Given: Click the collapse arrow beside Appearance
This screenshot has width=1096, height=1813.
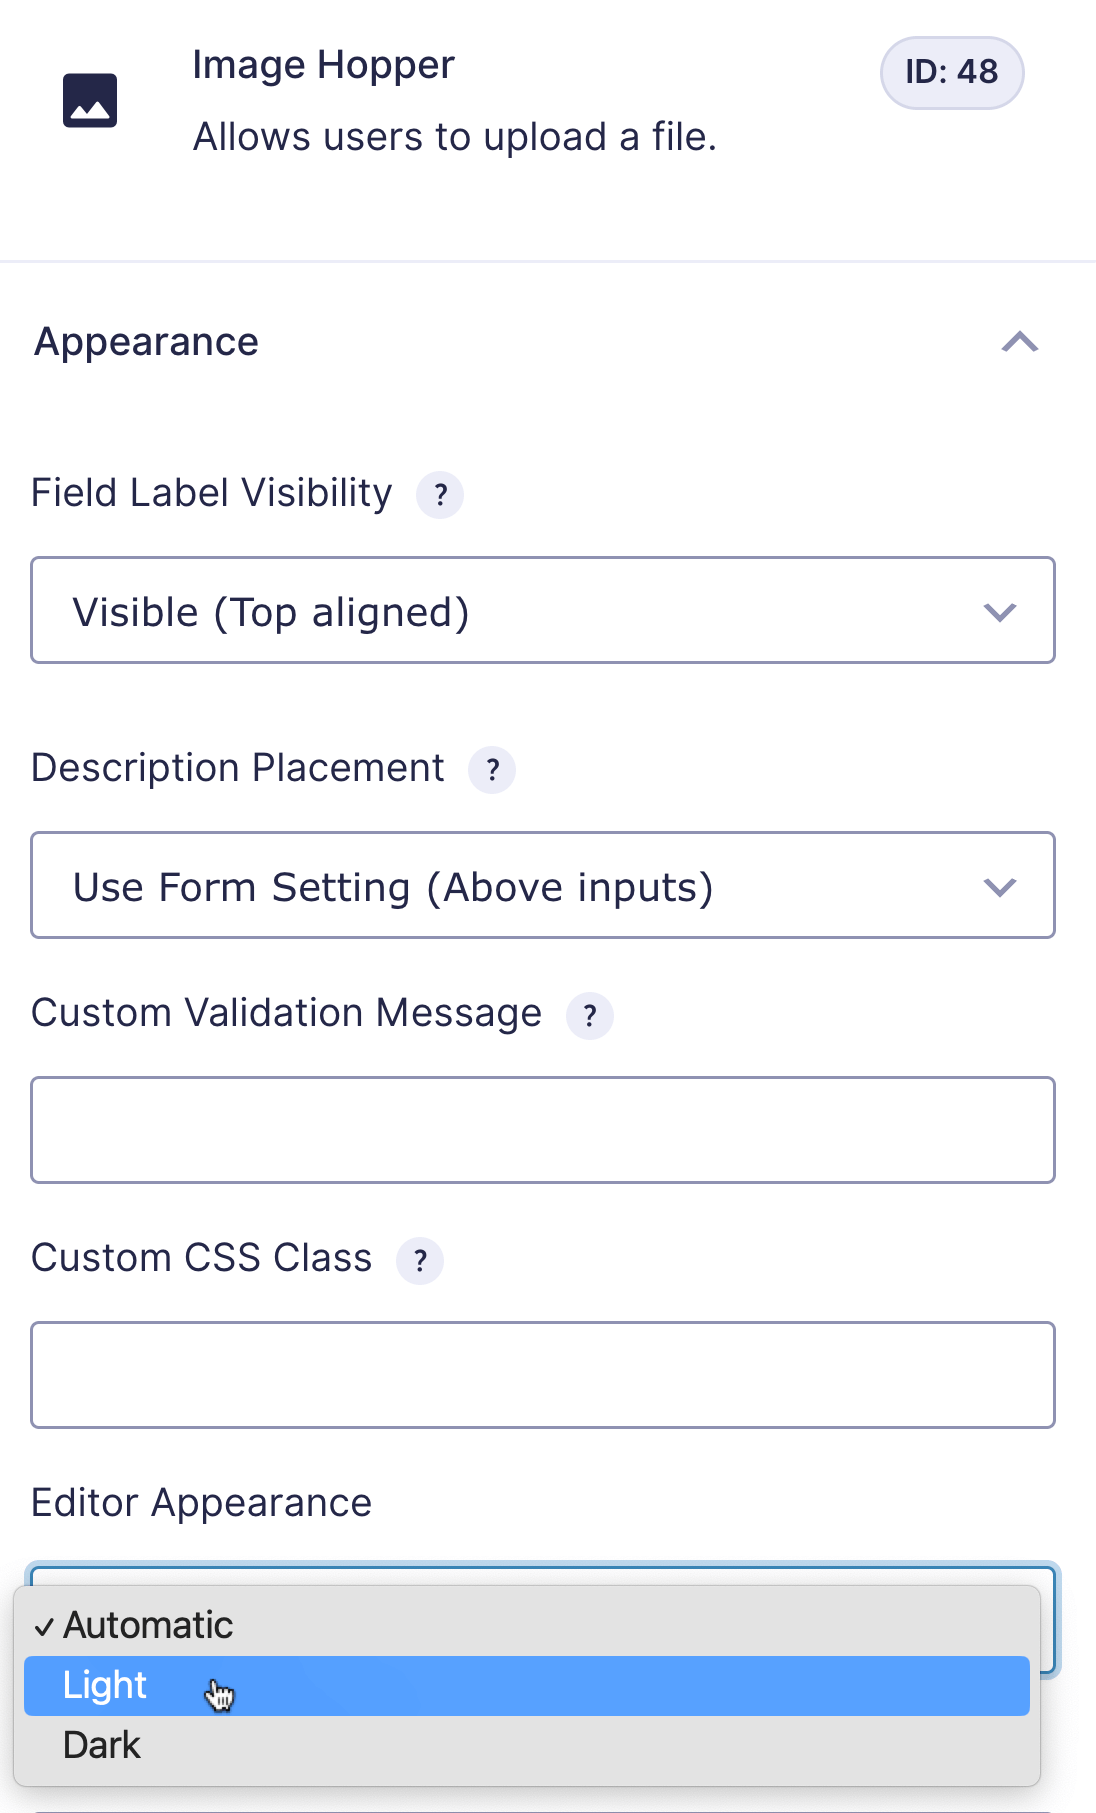Looking at the screenshot, I should click(1020, 343).
